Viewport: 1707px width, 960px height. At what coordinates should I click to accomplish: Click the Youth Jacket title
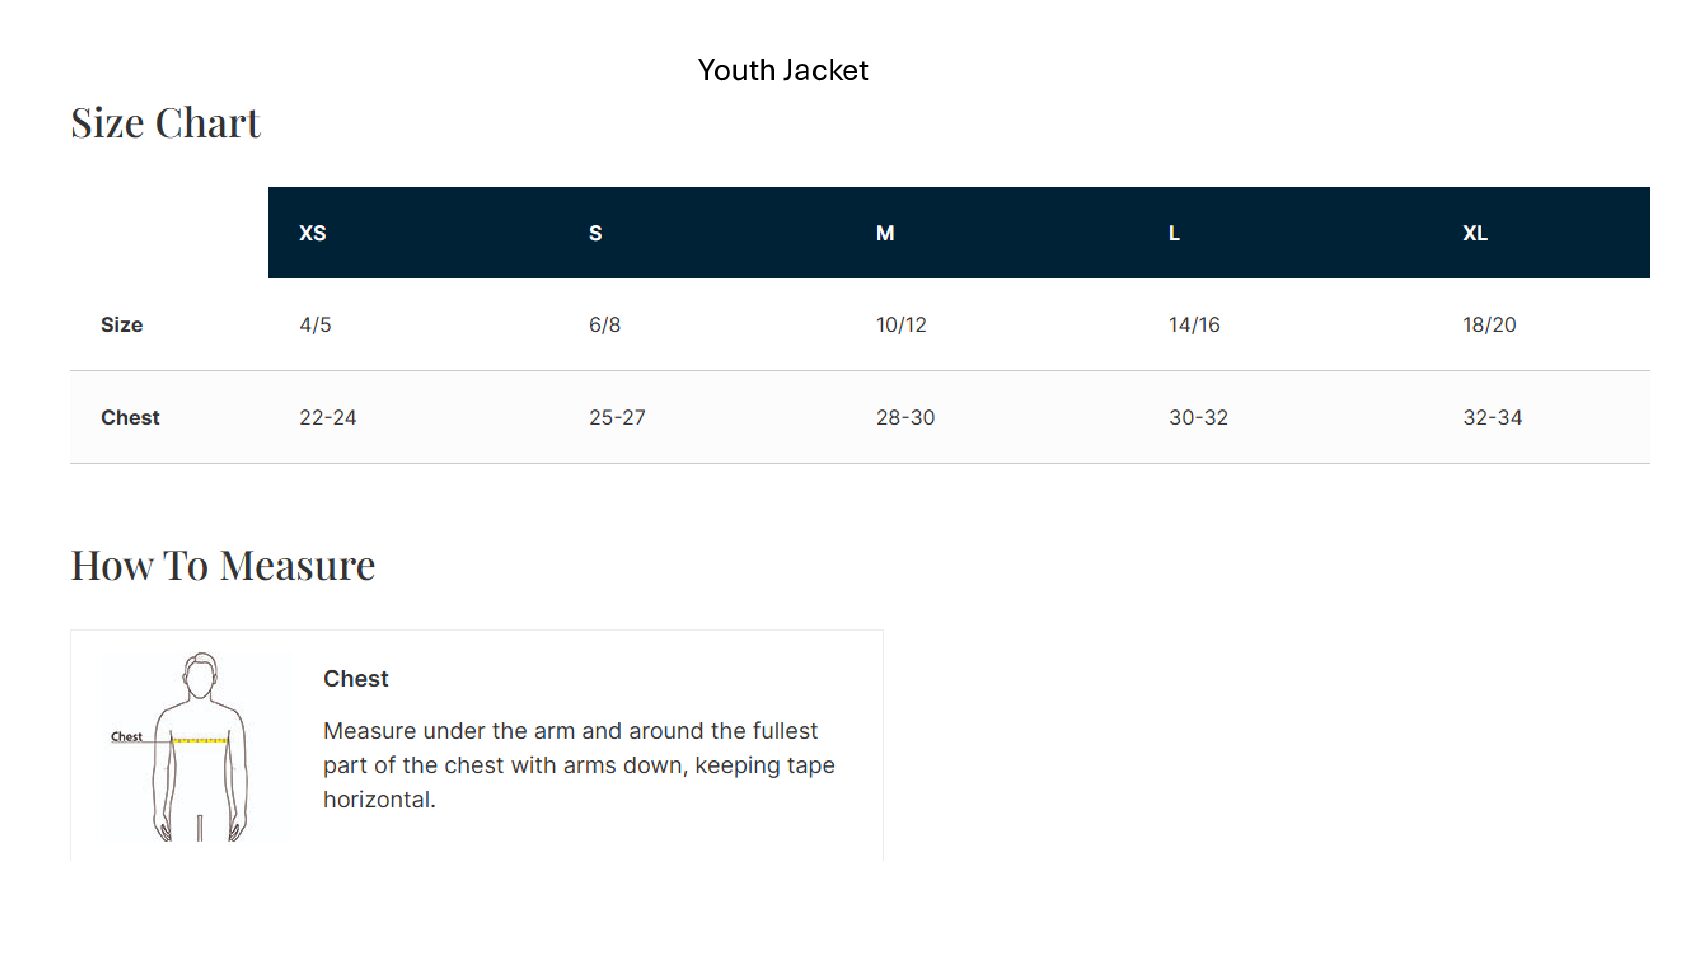783,70
